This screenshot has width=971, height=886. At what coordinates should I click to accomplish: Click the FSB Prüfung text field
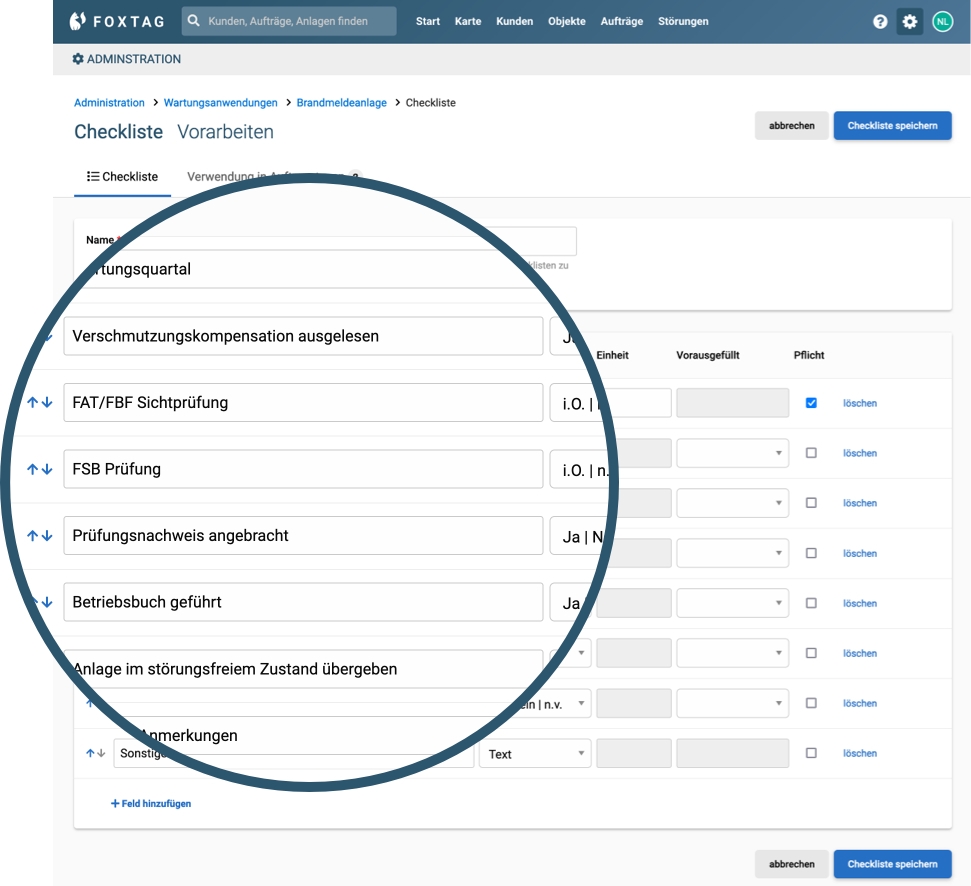[303, 469]
